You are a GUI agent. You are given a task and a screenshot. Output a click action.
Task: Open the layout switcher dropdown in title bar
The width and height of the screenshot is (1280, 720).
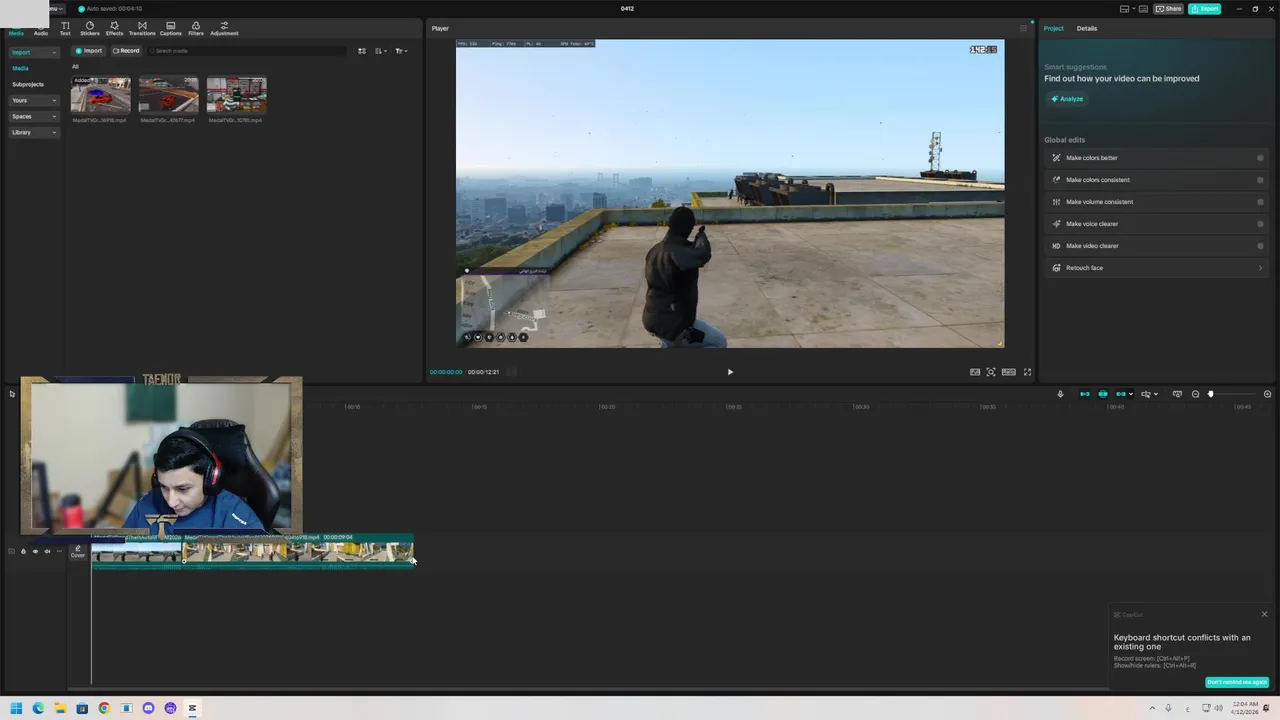1128,9
